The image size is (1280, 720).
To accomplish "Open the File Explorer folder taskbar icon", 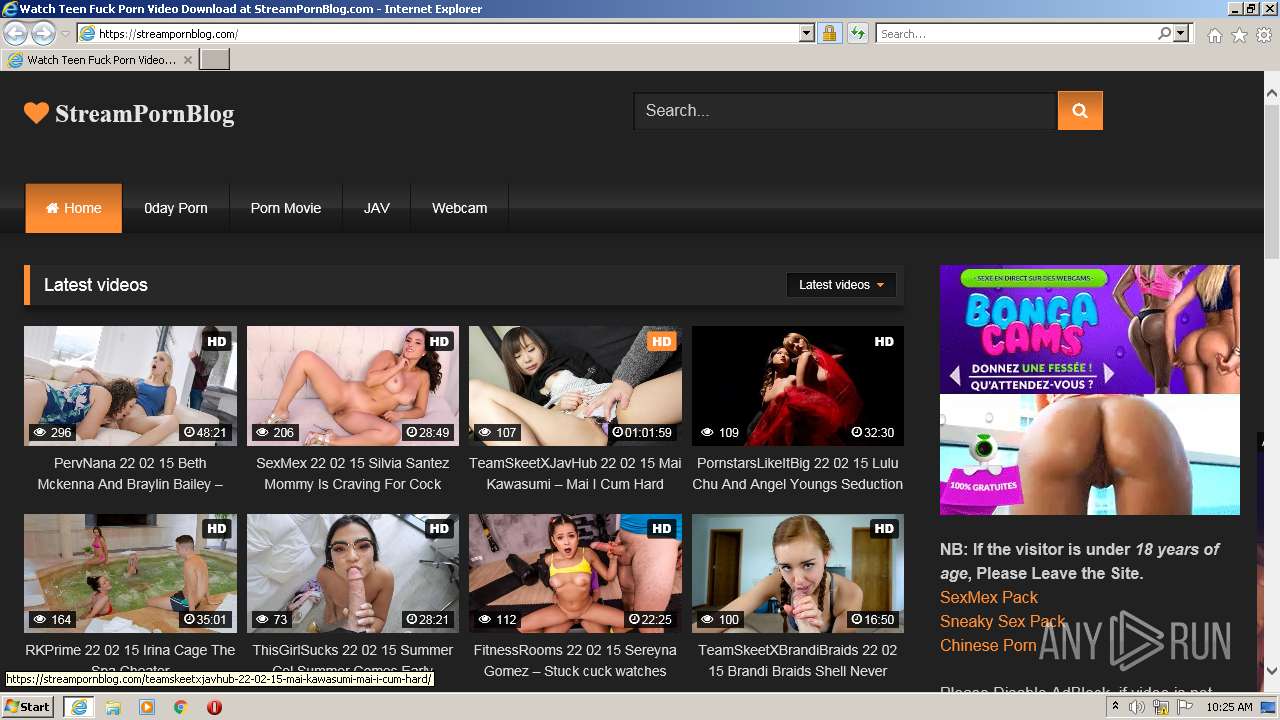I will tap(113, 707).
